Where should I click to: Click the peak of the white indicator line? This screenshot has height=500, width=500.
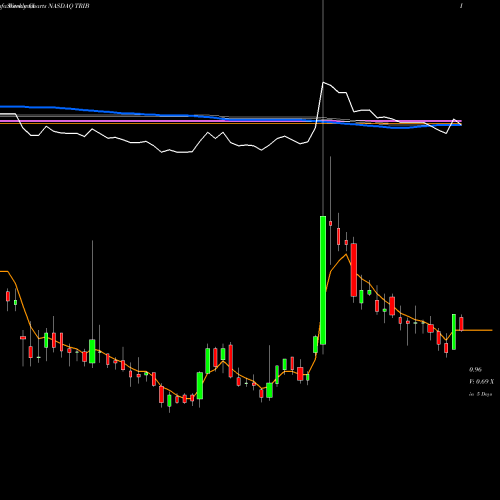pos(323,82)
